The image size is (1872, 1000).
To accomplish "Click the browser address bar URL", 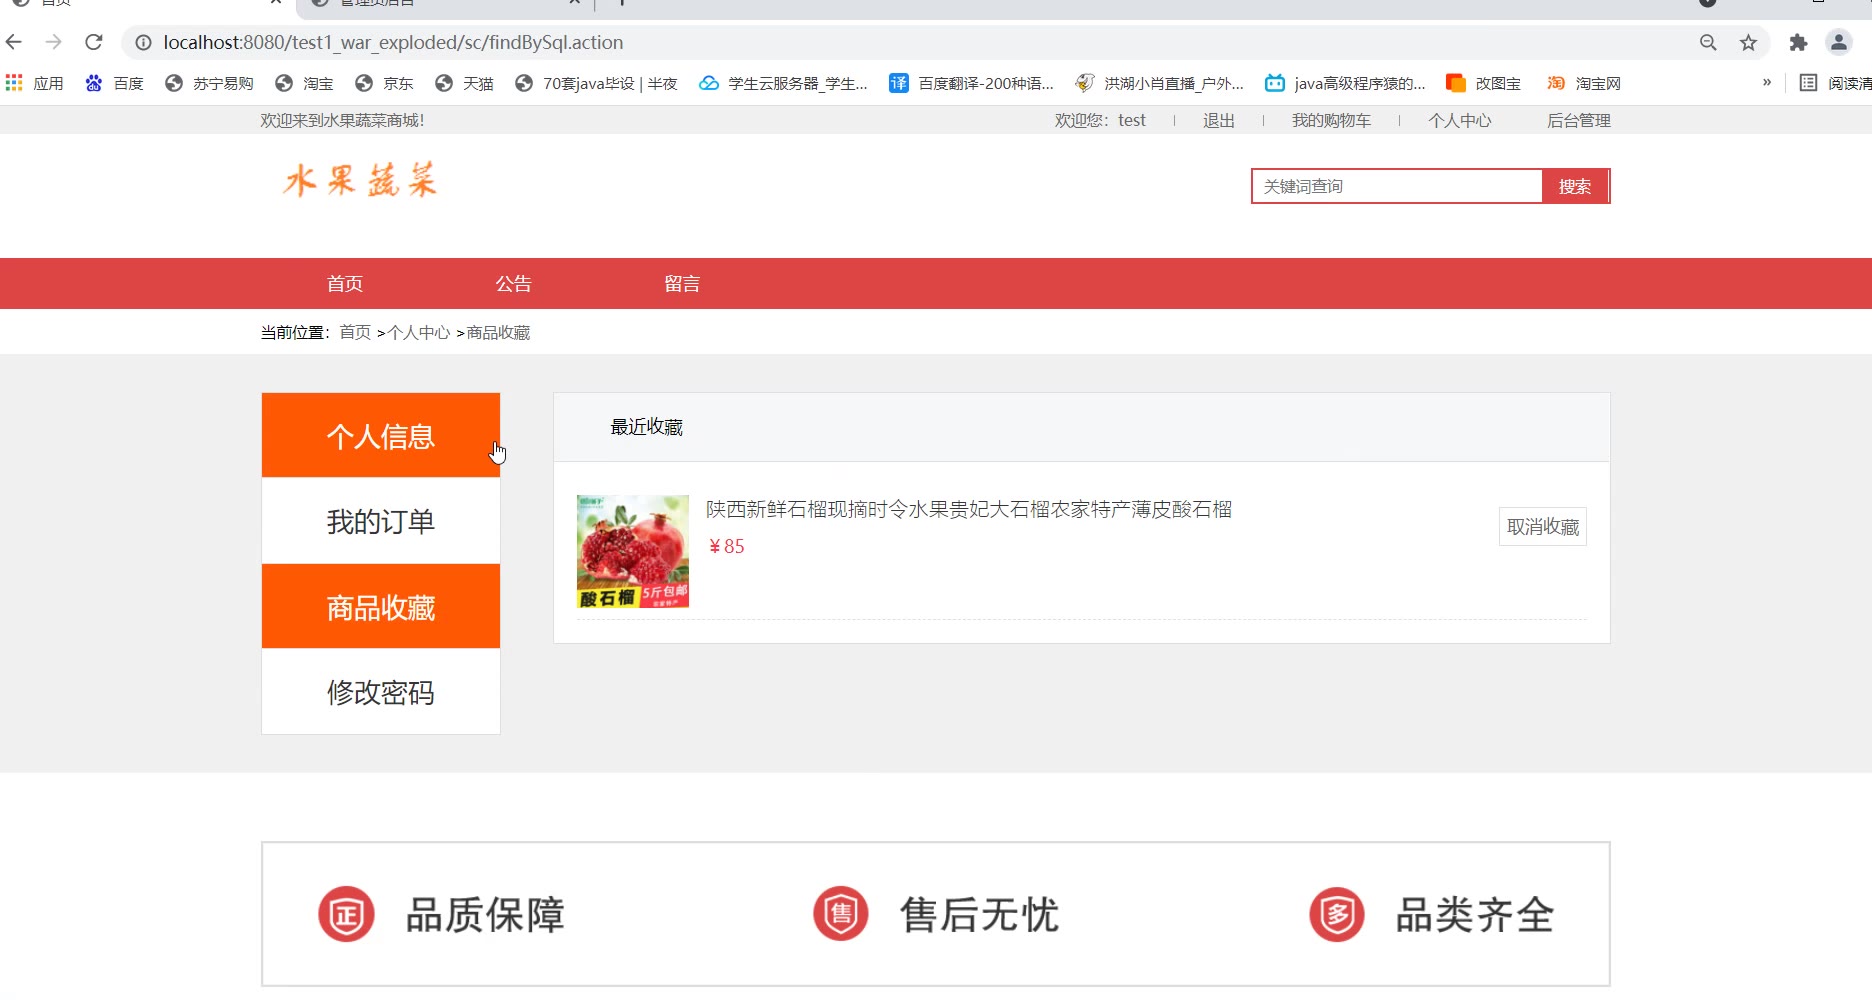I will (x=393, y=42).
